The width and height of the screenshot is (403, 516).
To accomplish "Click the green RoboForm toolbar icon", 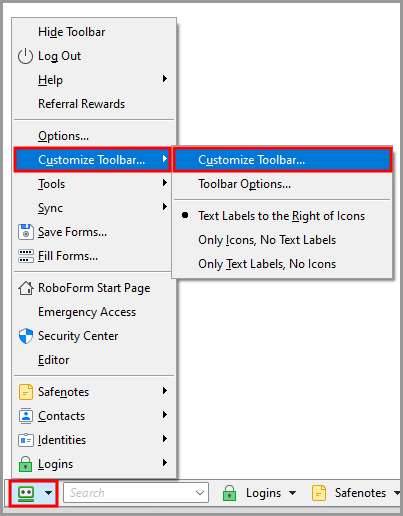I will pos(26,493).
